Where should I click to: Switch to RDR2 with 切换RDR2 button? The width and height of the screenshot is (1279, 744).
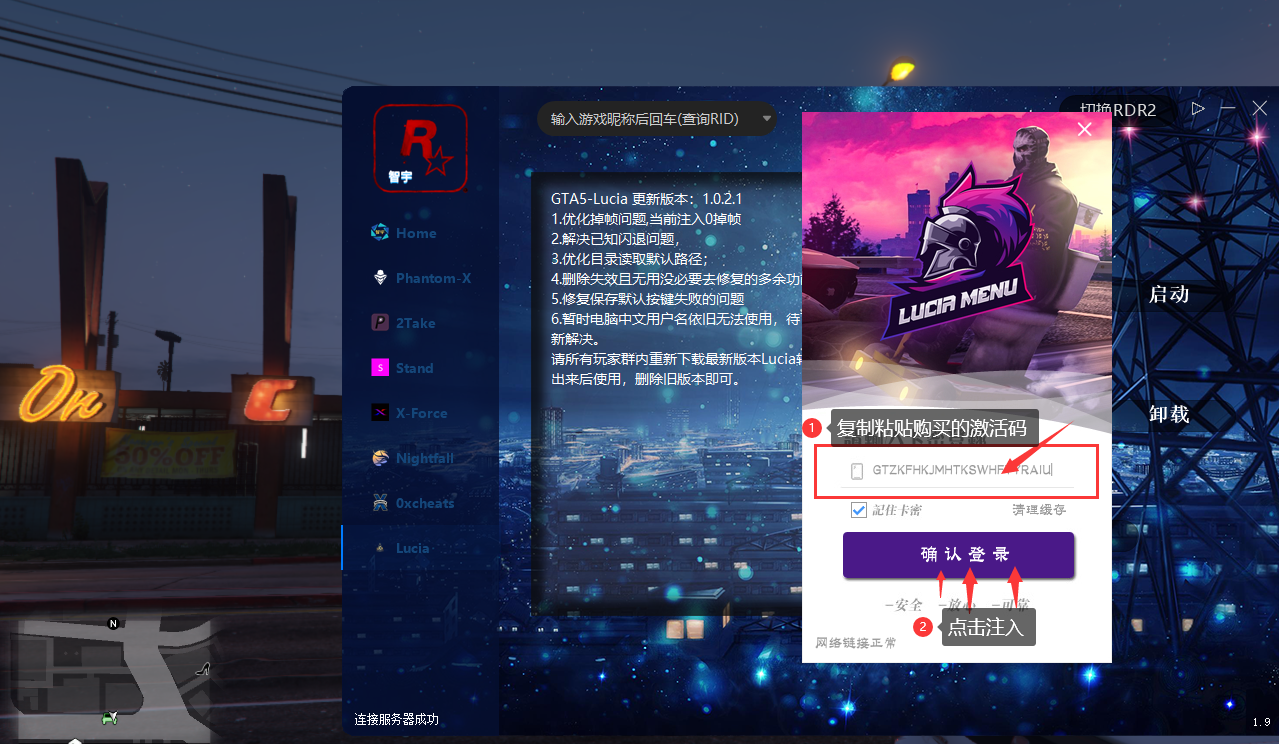[x=1117, y=109]
